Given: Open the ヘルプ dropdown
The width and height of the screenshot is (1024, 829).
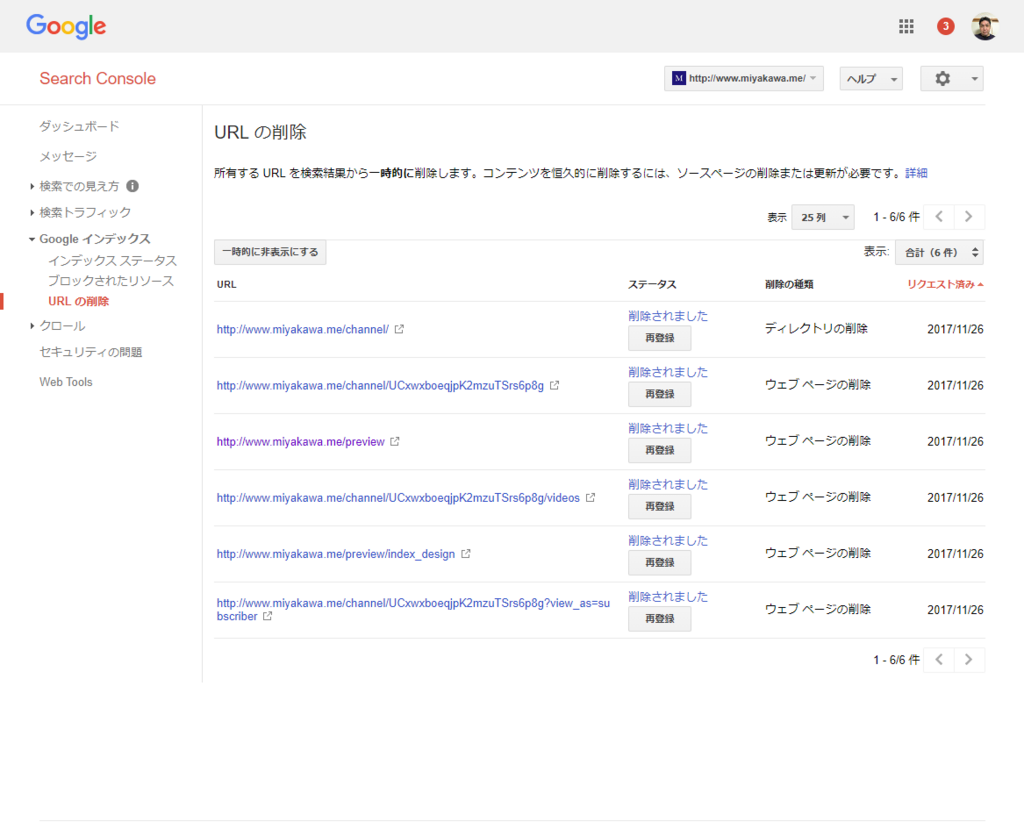Looking at the screenshot, I should tap(871, 78).
